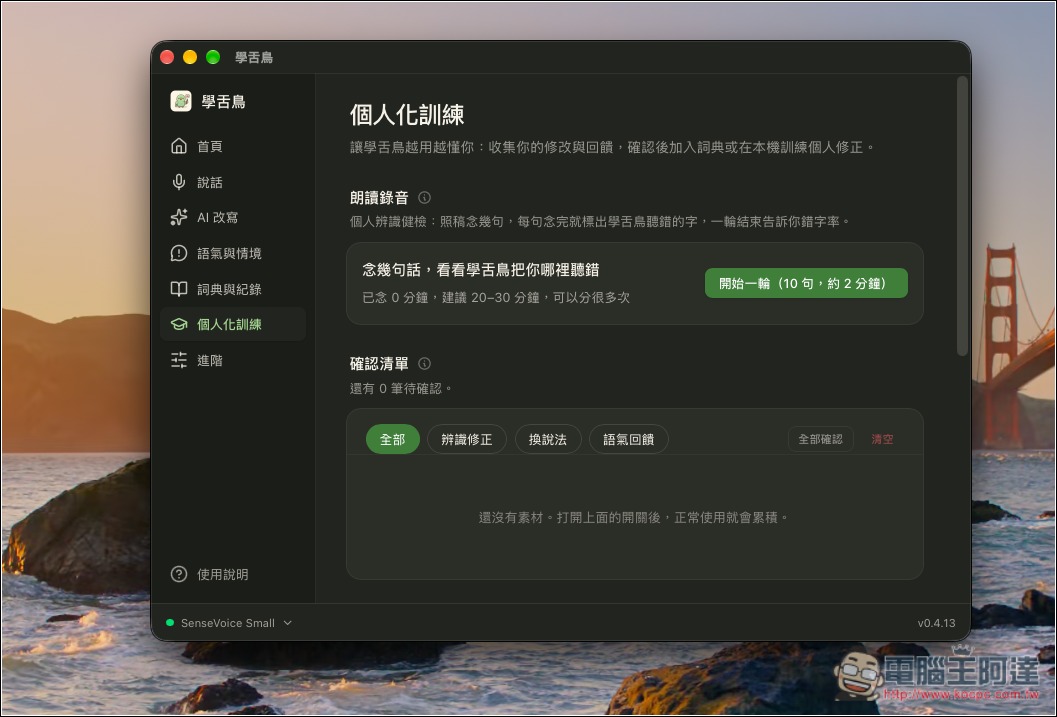
Task: Click the graduation cap icon beside 個人化訓練
Action: point(179,324)
